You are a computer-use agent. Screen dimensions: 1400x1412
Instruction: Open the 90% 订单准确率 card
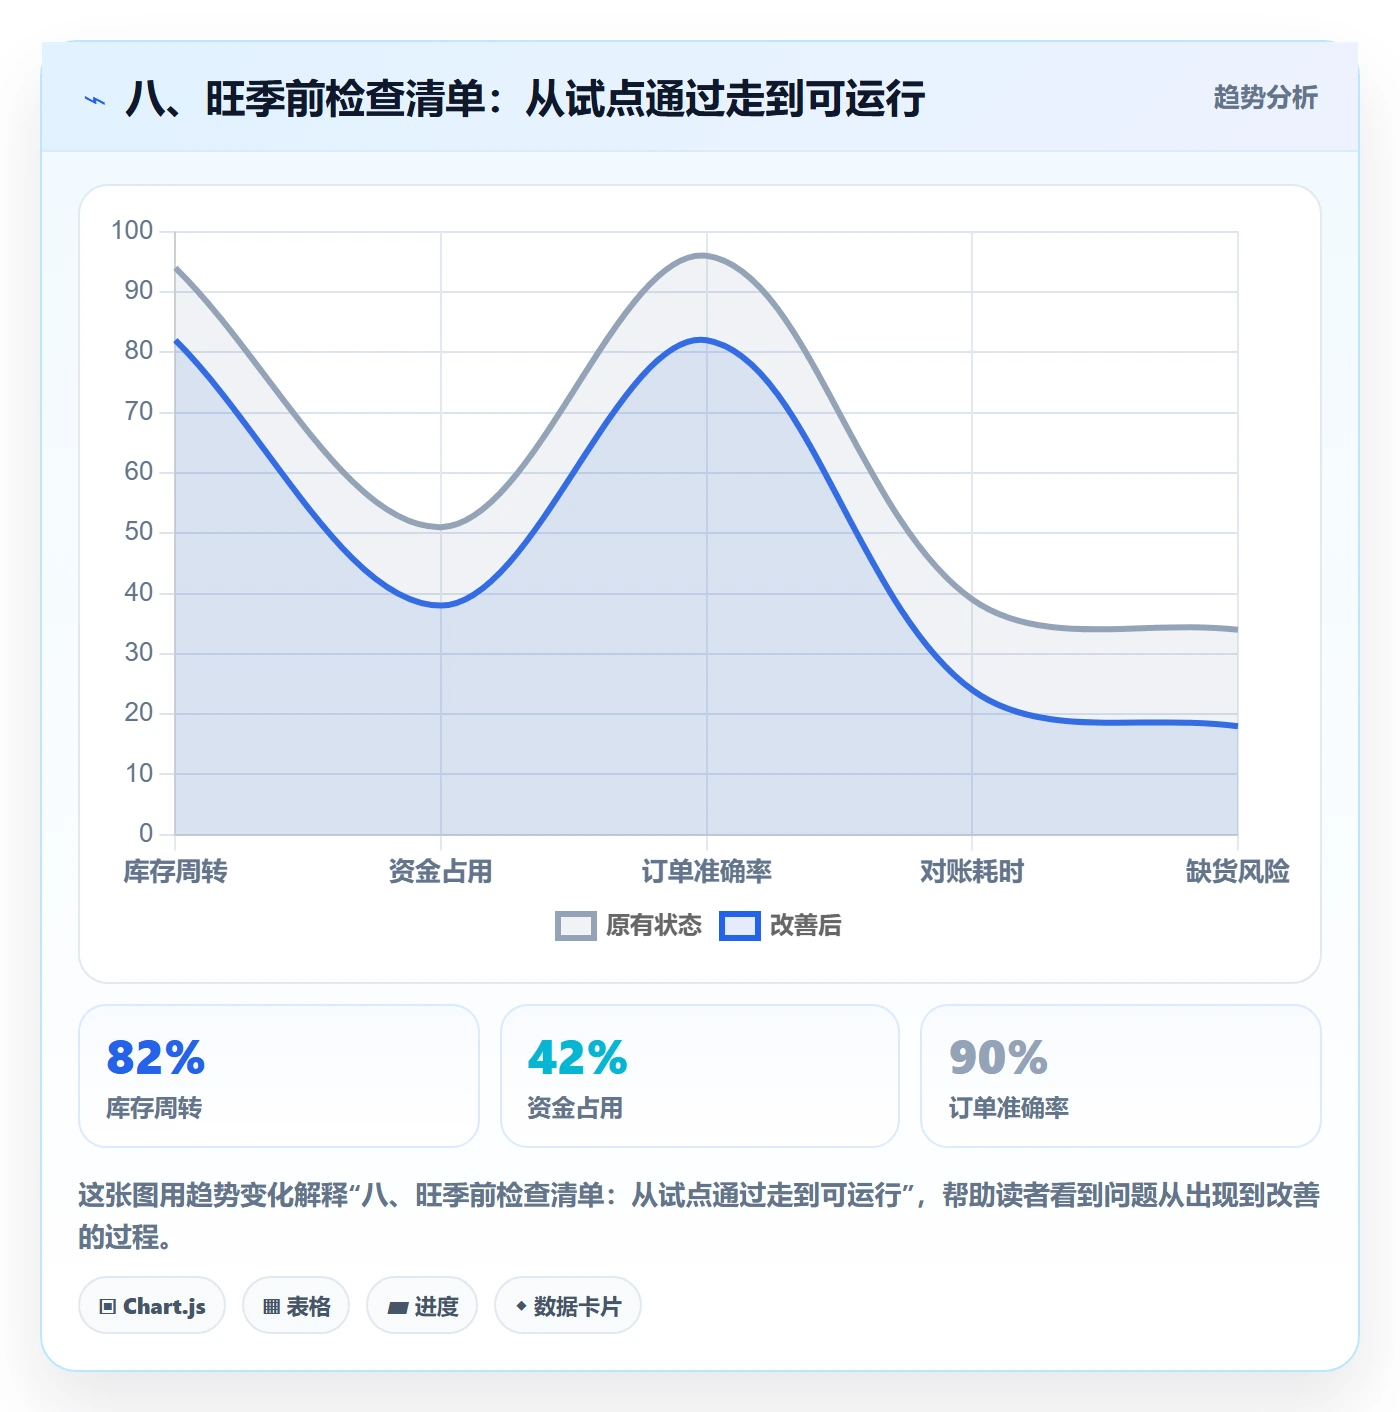tap(1121, 1076)
